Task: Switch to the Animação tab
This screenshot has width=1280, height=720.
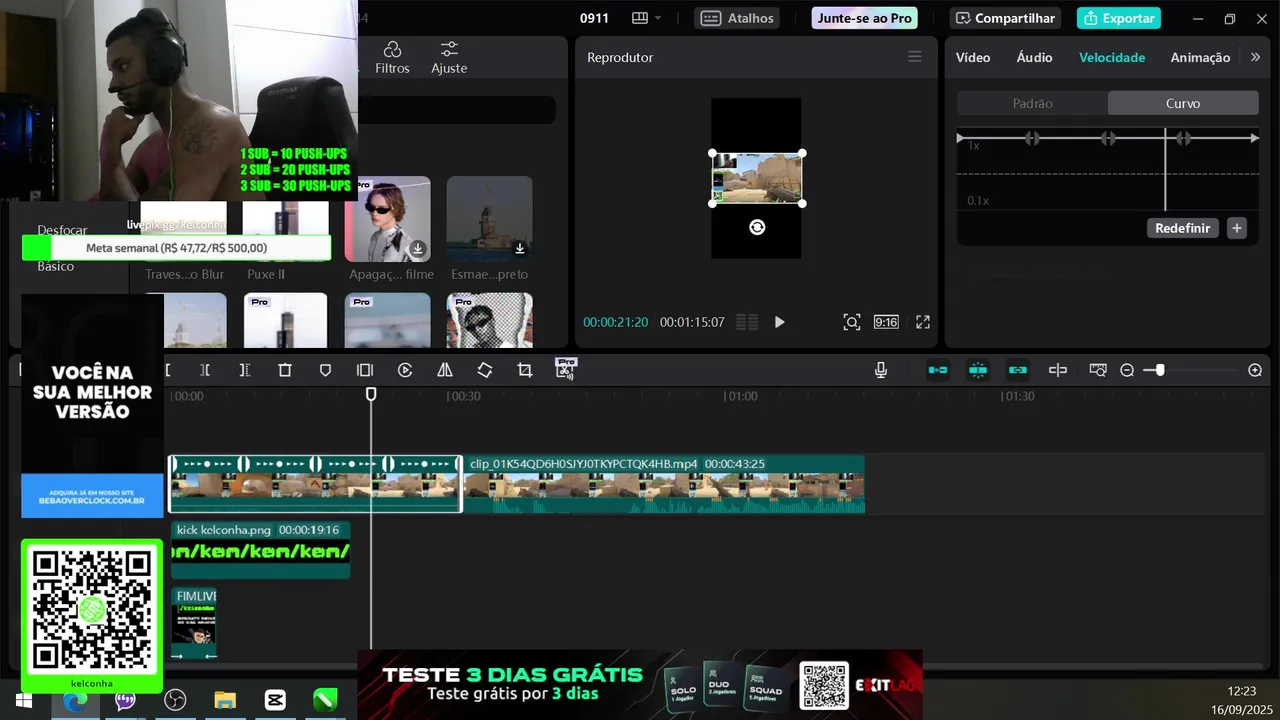Action: pos(1200,58)
